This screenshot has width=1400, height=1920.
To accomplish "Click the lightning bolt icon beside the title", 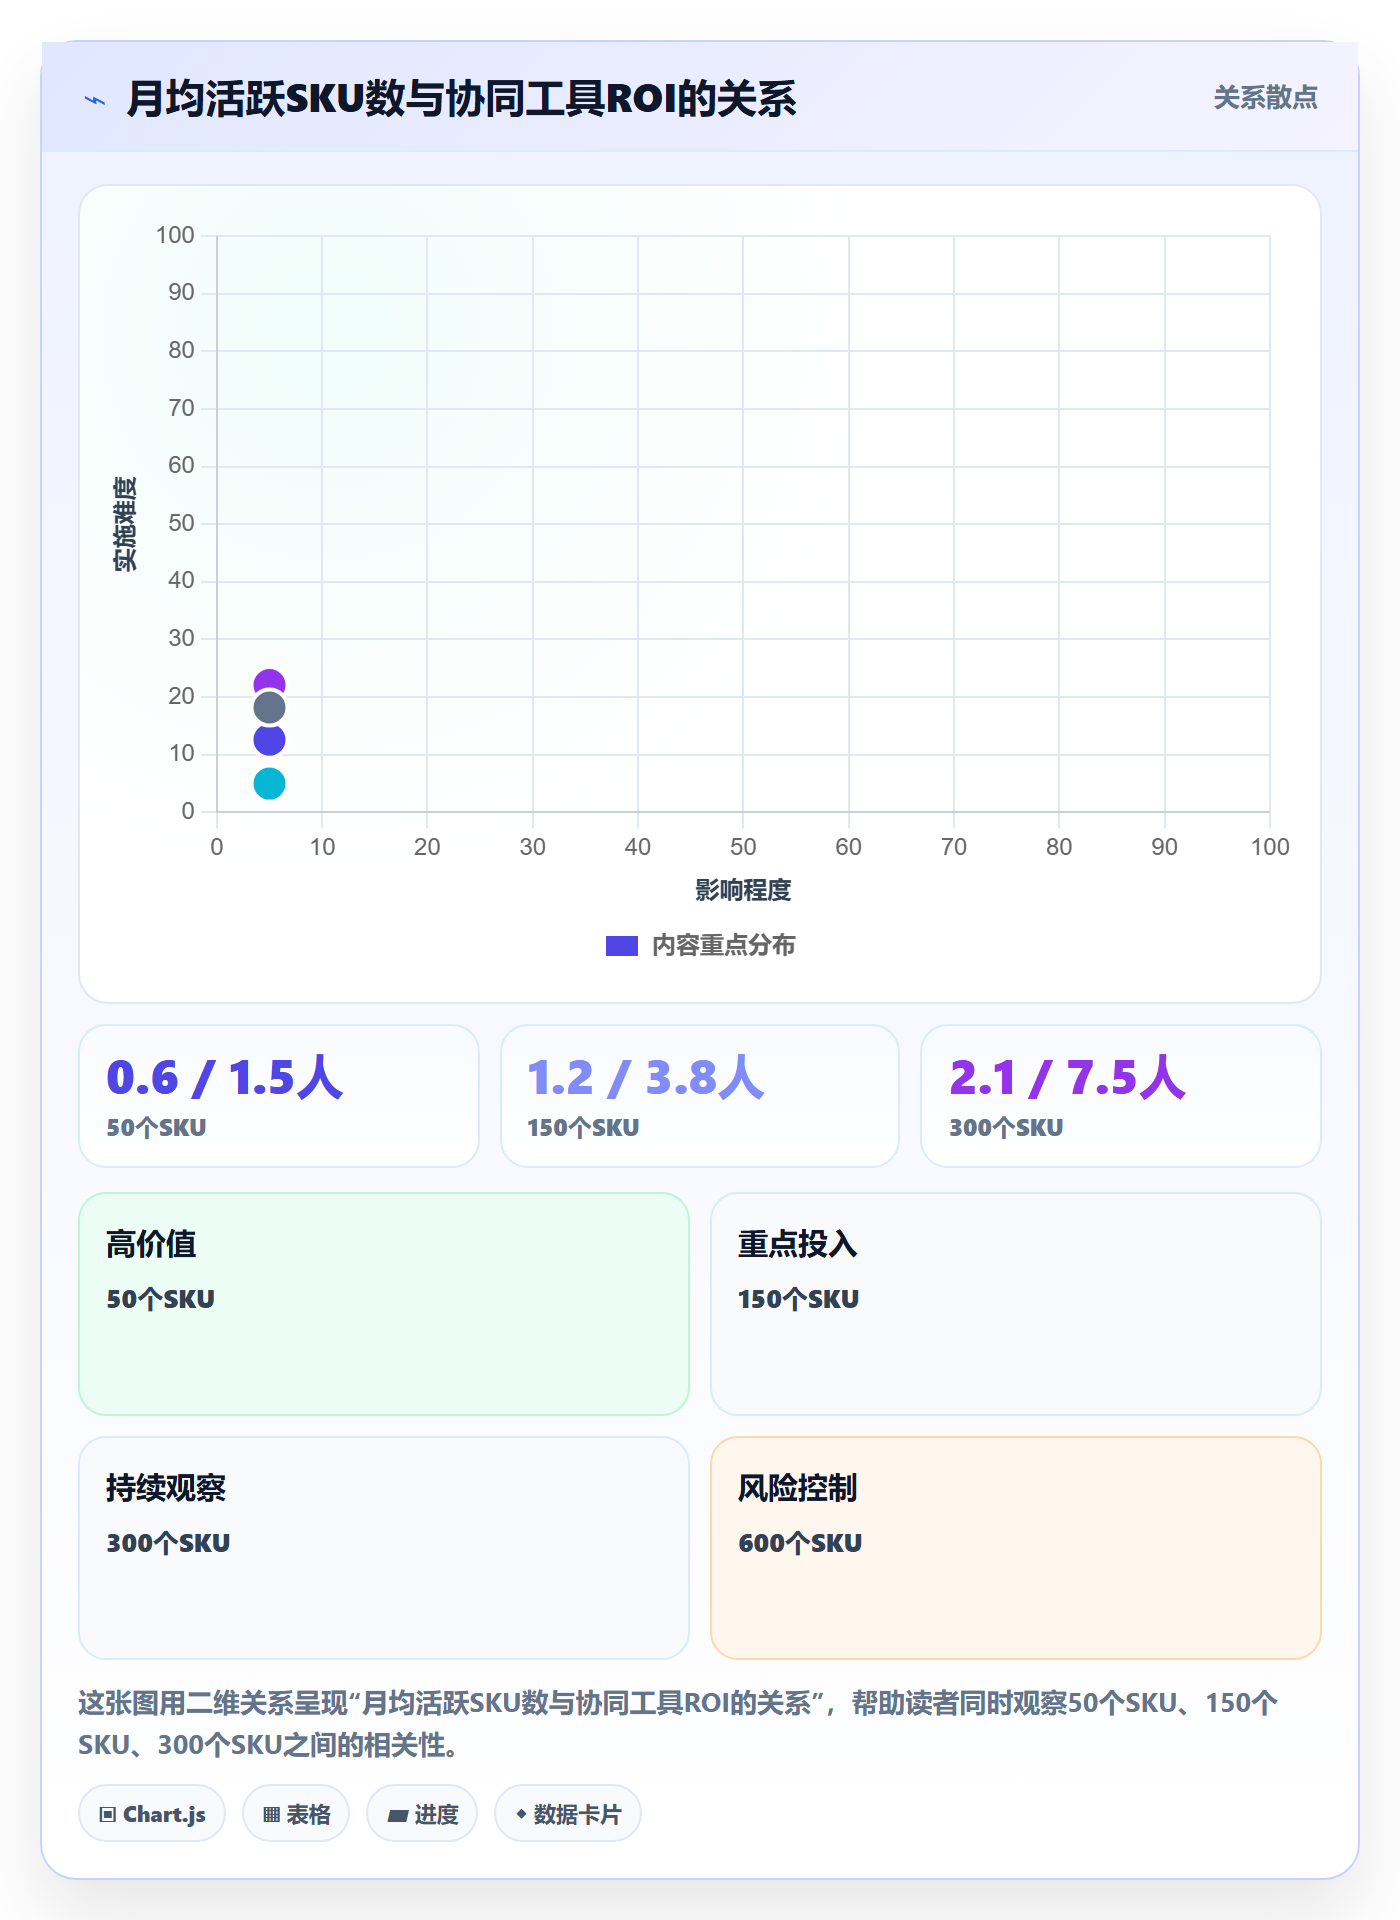I will pyautogui.click(x=95, y=100).
